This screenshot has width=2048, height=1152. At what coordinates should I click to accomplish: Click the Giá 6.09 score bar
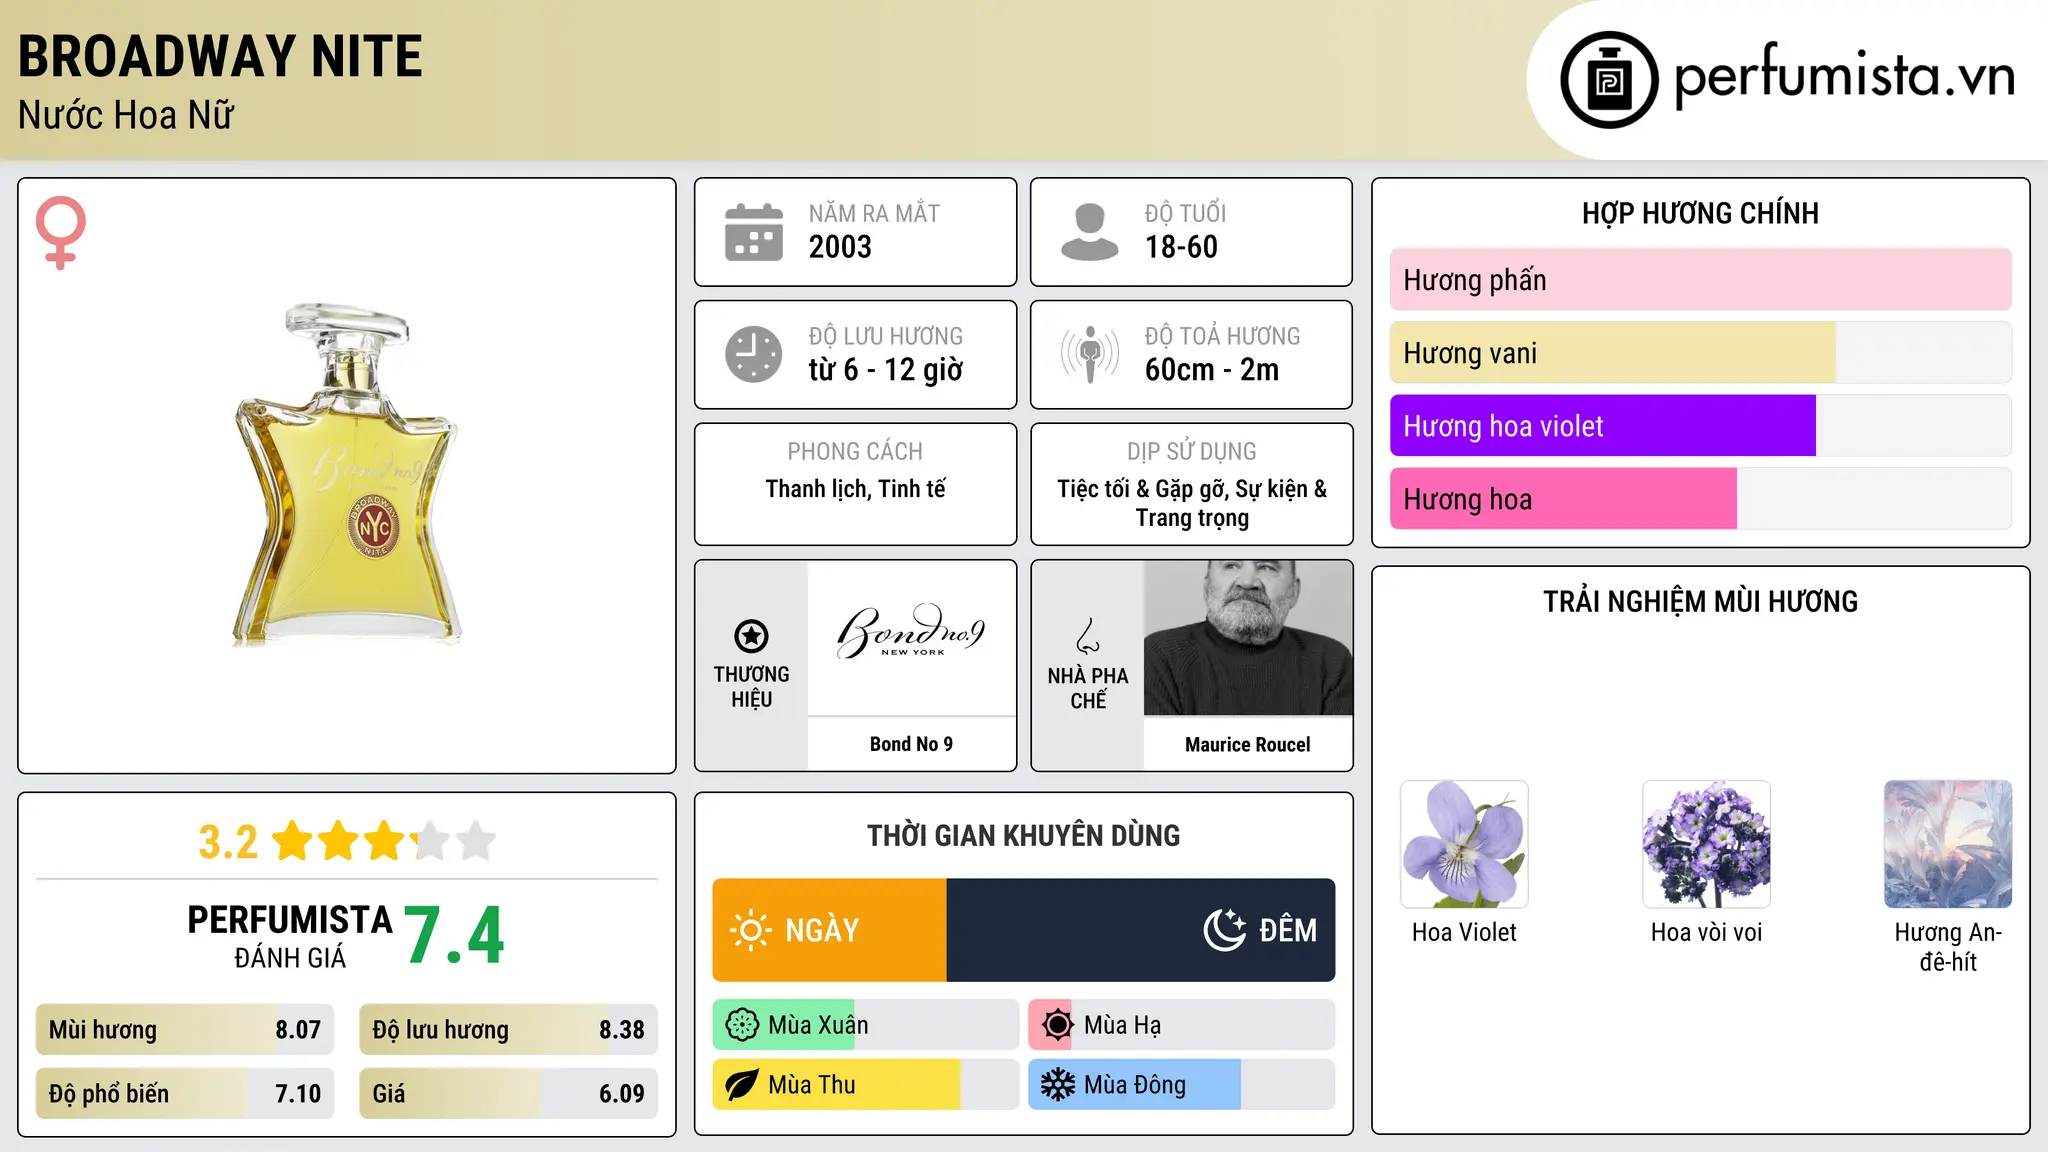pyautogui.click(x=508, y=1094)
